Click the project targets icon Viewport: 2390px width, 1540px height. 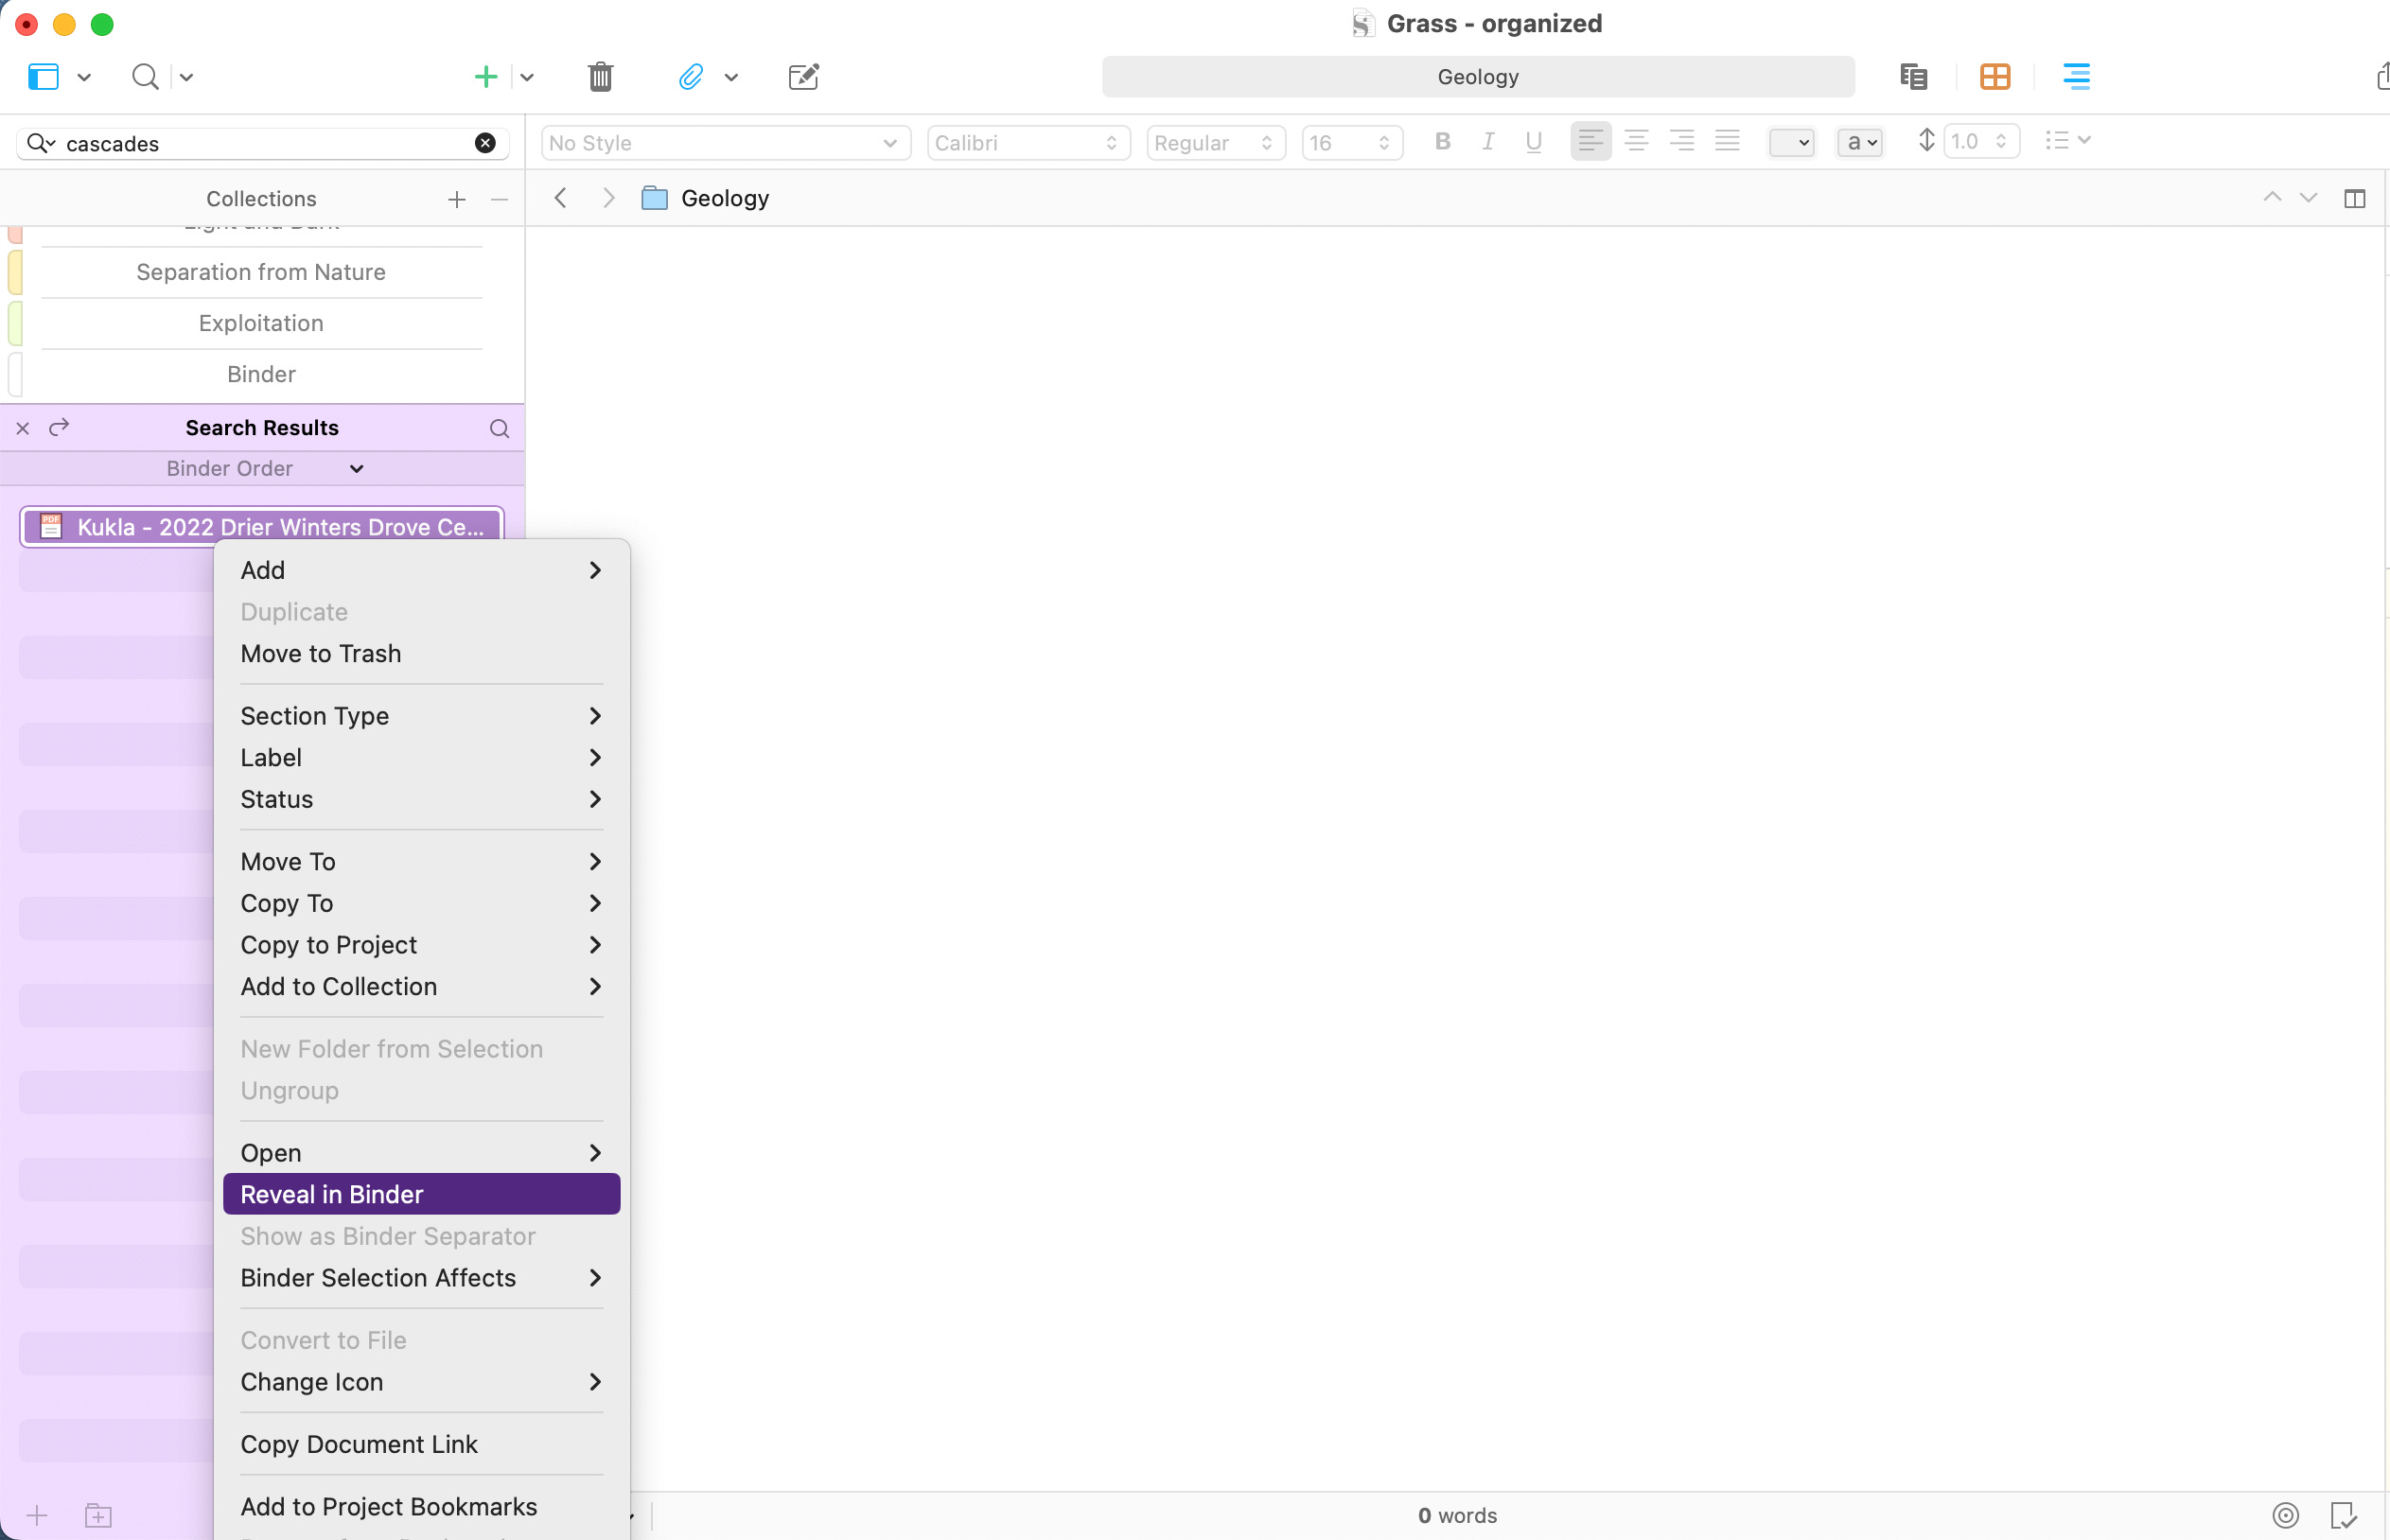click(x=2285, y=1515)
